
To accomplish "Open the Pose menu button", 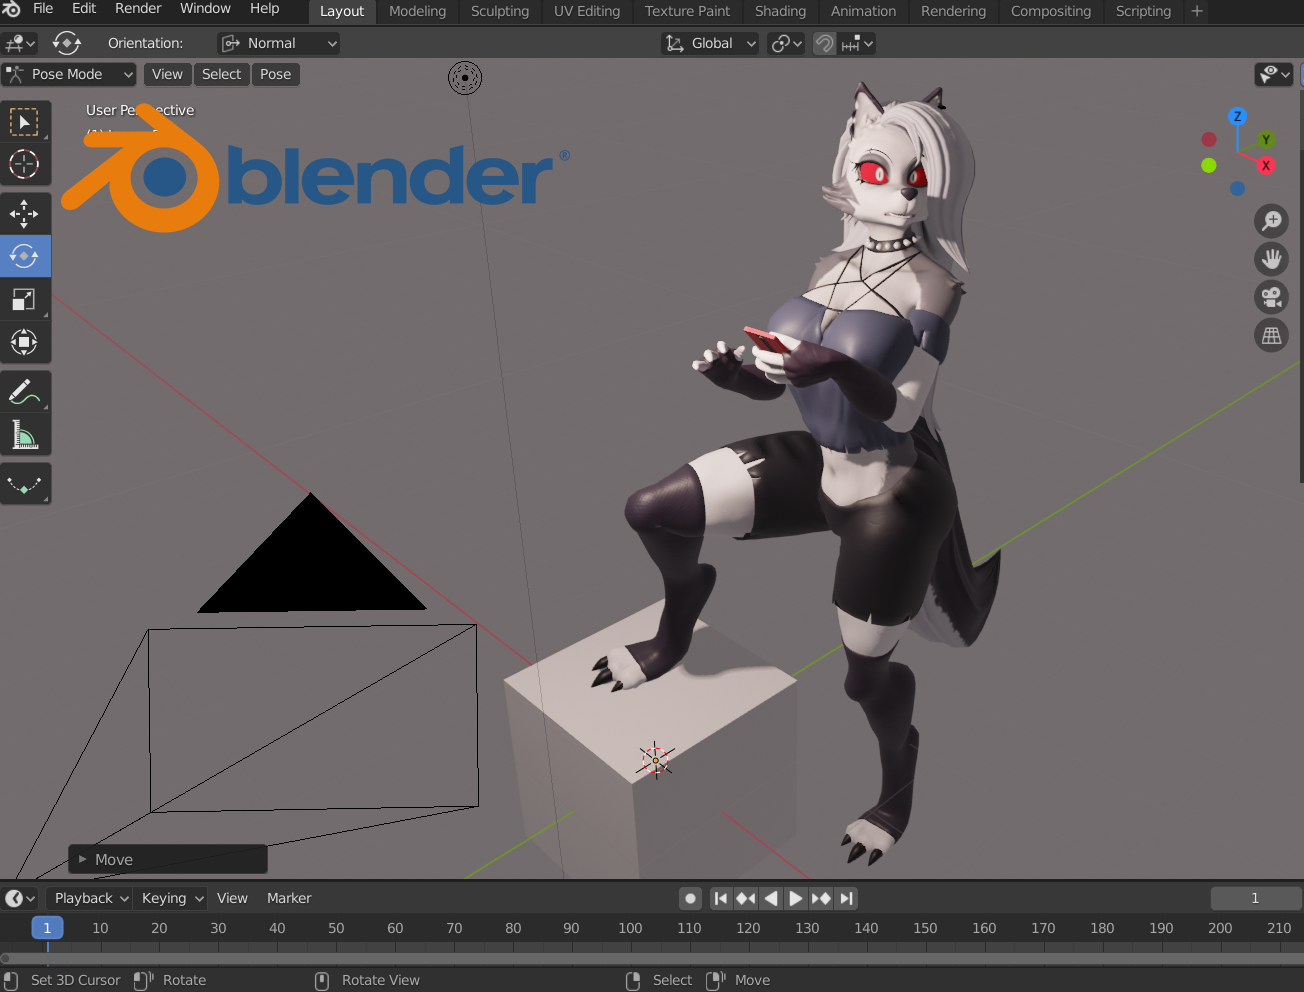I will [275, 74].
